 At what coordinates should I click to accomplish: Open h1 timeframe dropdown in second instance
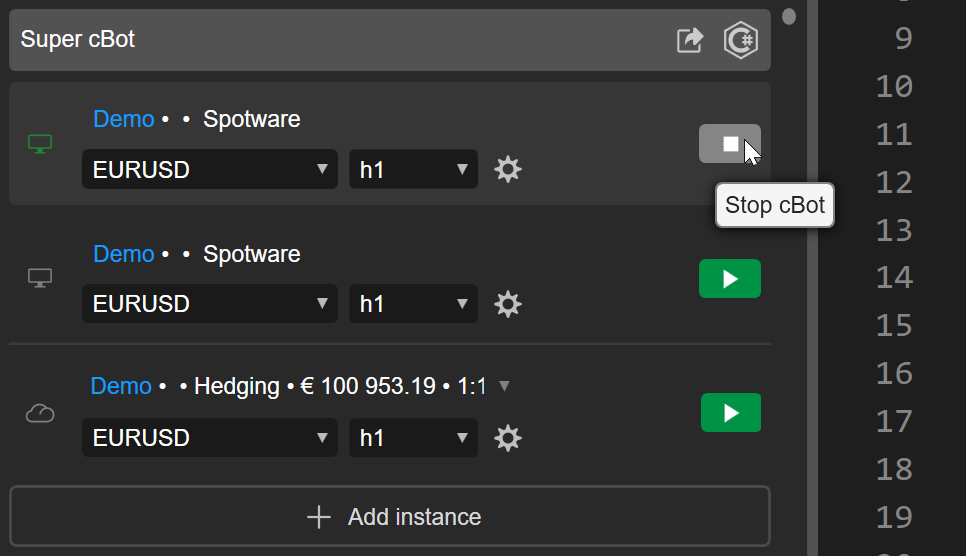[x=413, y=303]
